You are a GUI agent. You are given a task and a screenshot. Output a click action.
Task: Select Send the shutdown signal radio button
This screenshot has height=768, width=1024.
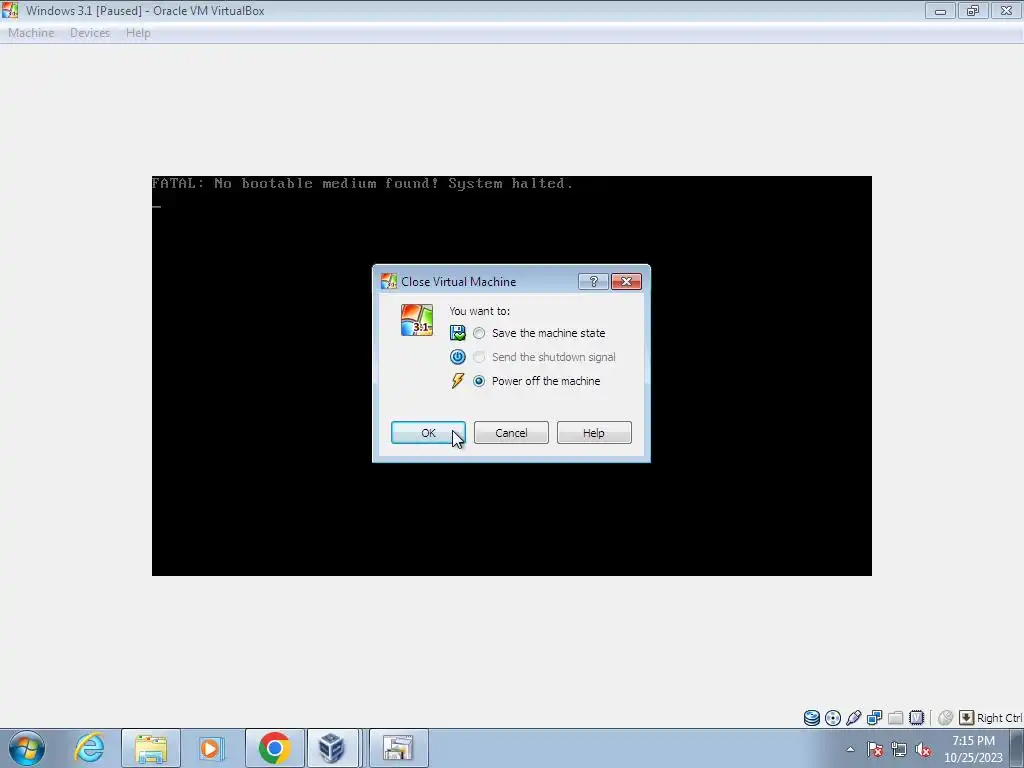pos(479,357)
